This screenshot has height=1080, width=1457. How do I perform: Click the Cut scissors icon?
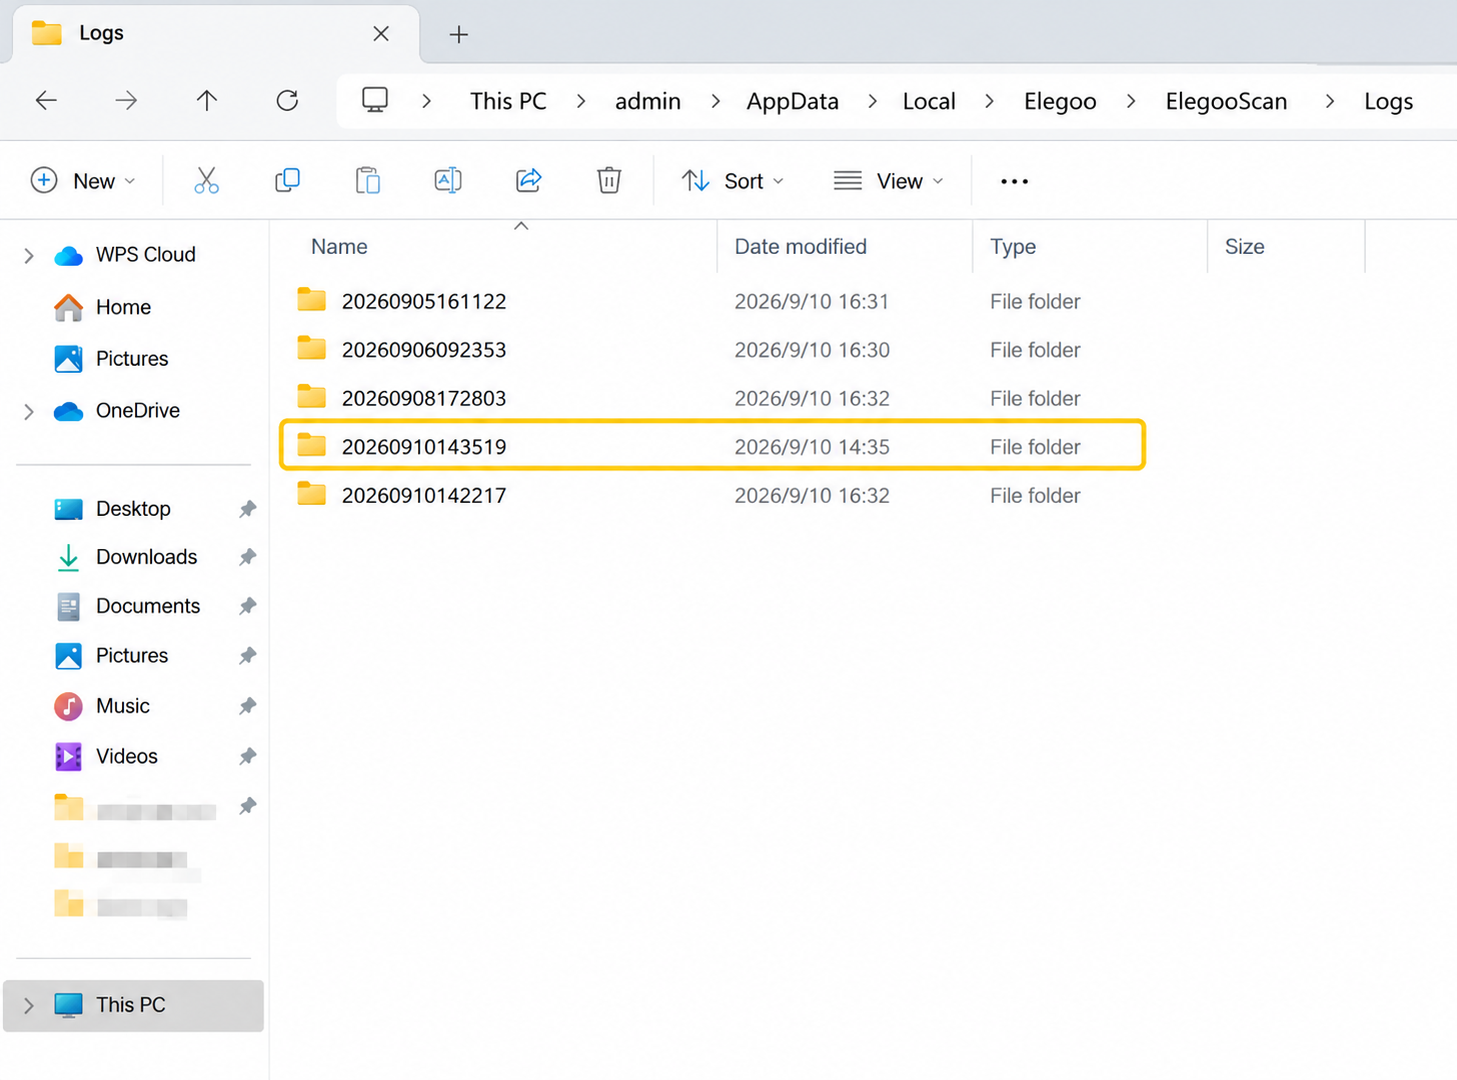[206, 181]
